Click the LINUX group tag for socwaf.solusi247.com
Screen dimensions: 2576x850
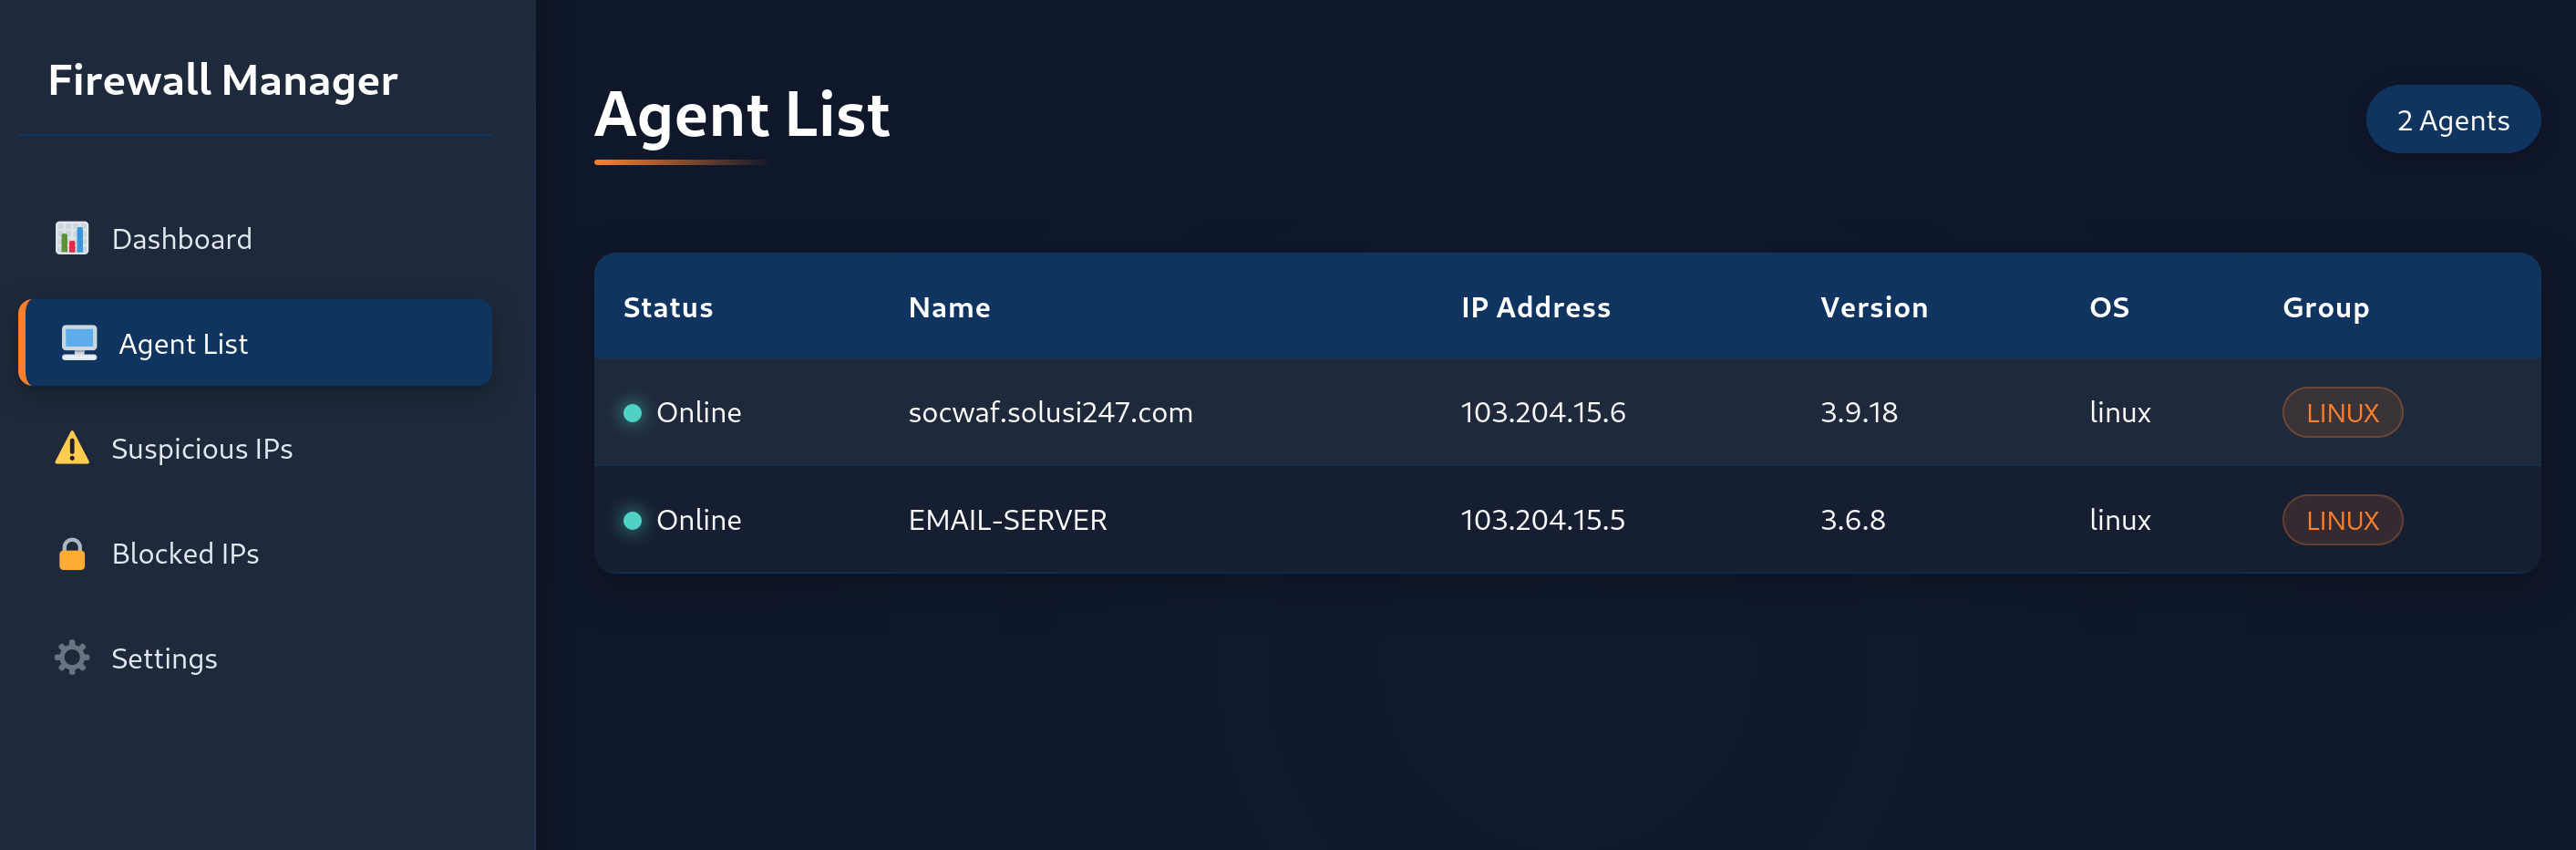click(x=2342, y=413)
